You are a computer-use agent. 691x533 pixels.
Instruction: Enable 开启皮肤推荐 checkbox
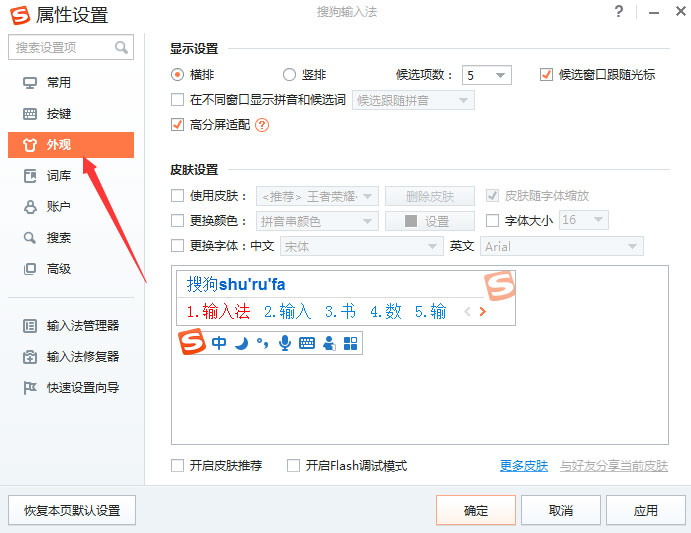[x=177, y=465]
